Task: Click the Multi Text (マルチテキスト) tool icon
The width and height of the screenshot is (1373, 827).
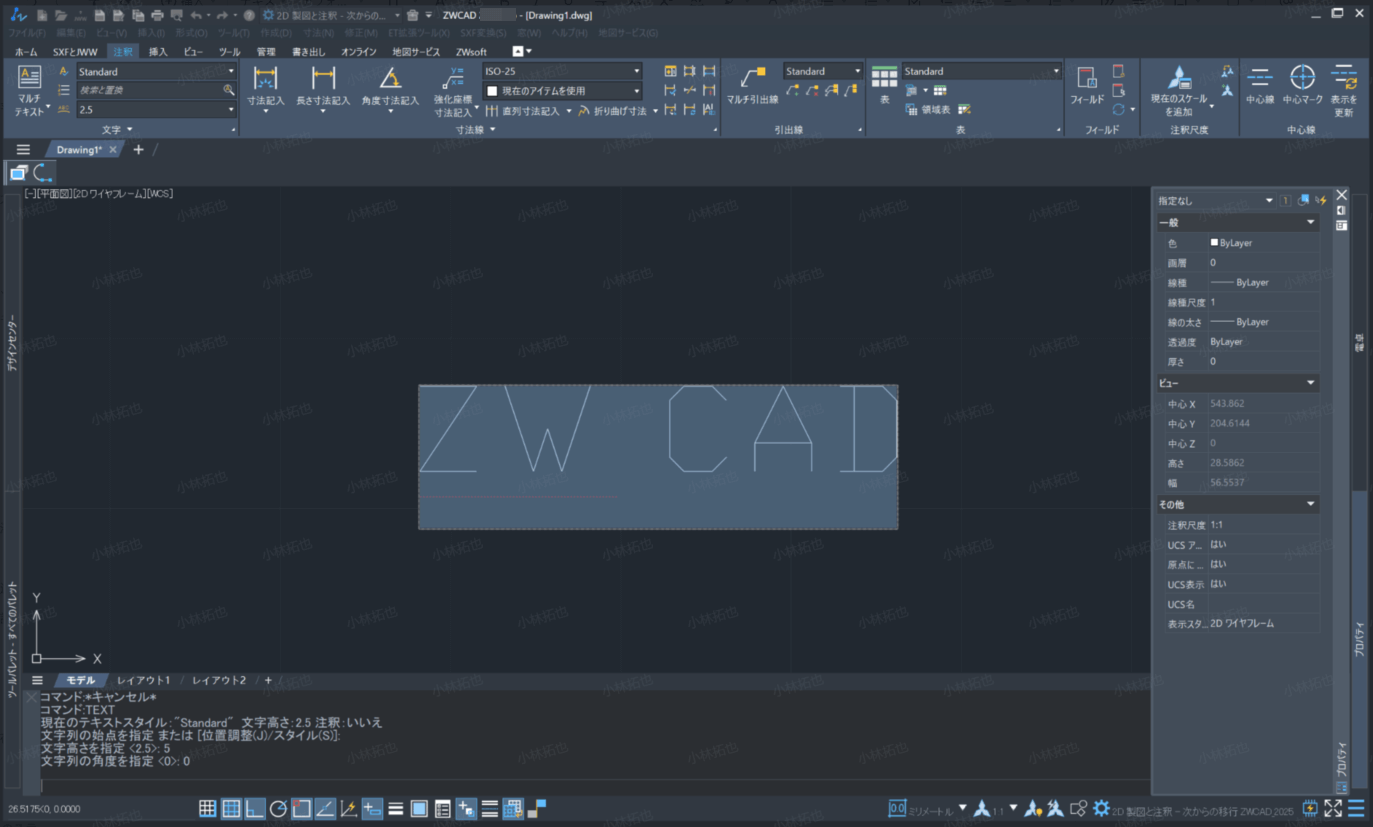Action: (x=29, y=78)
